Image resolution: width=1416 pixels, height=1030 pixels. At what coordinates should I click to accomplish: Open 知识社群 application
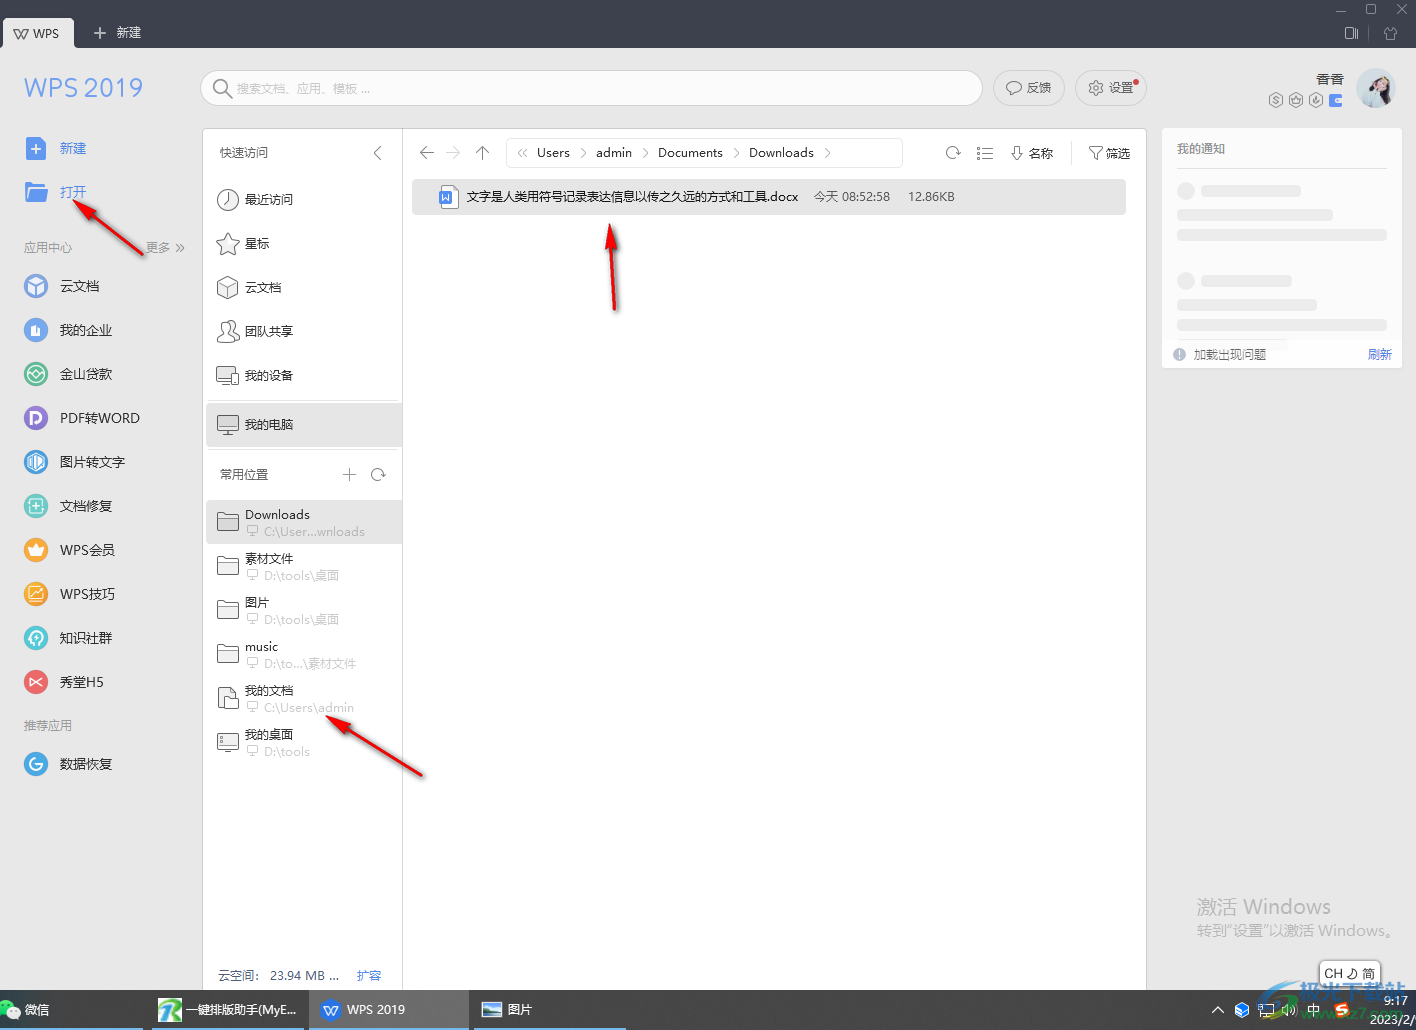(x=68, y=638)
